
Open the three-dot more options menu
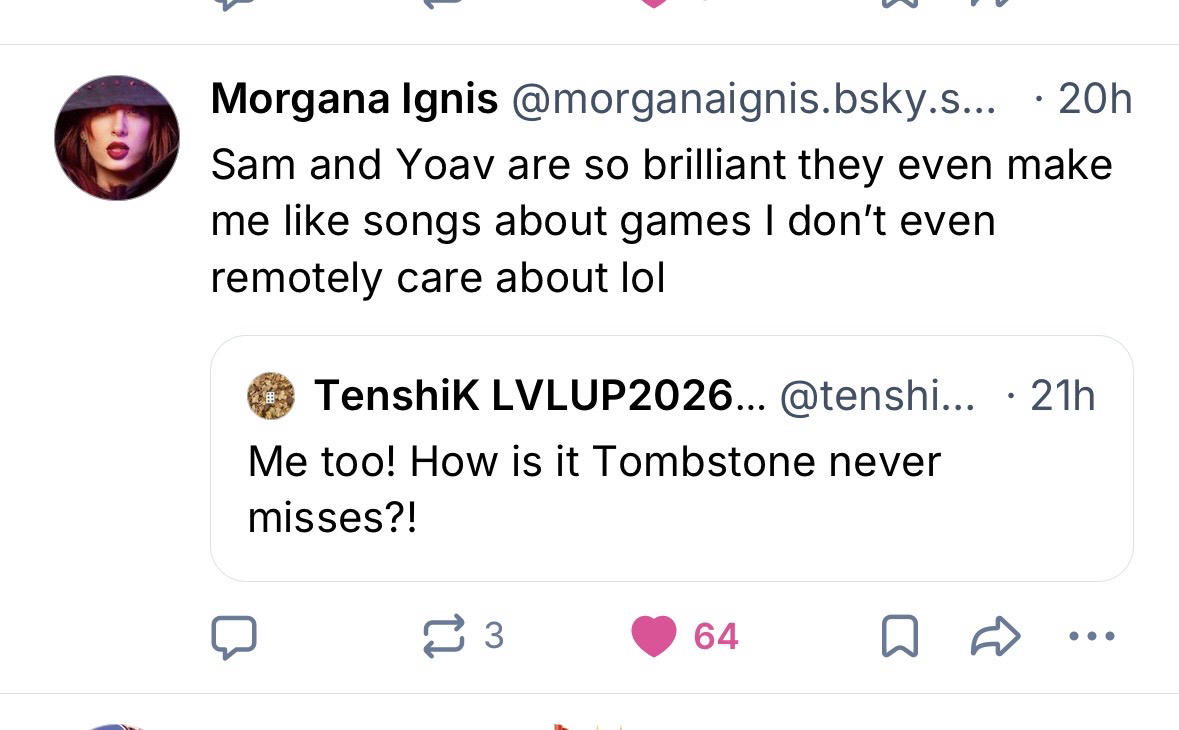(x=1090, y=636)
